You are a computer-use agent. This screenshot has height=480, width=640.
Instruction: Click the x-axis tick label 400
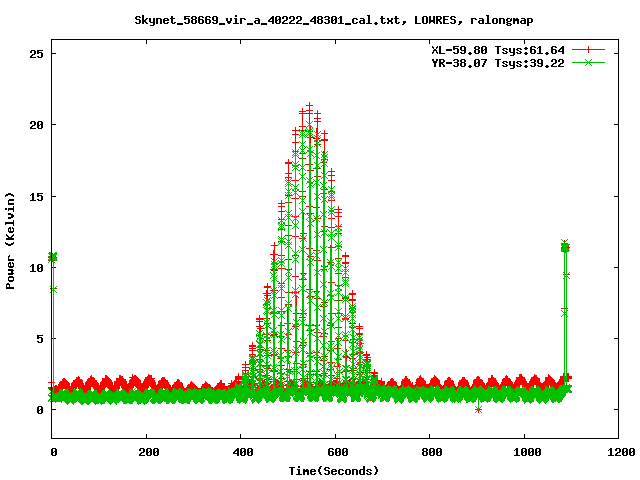pyautogui.click(x=243, y=452)
